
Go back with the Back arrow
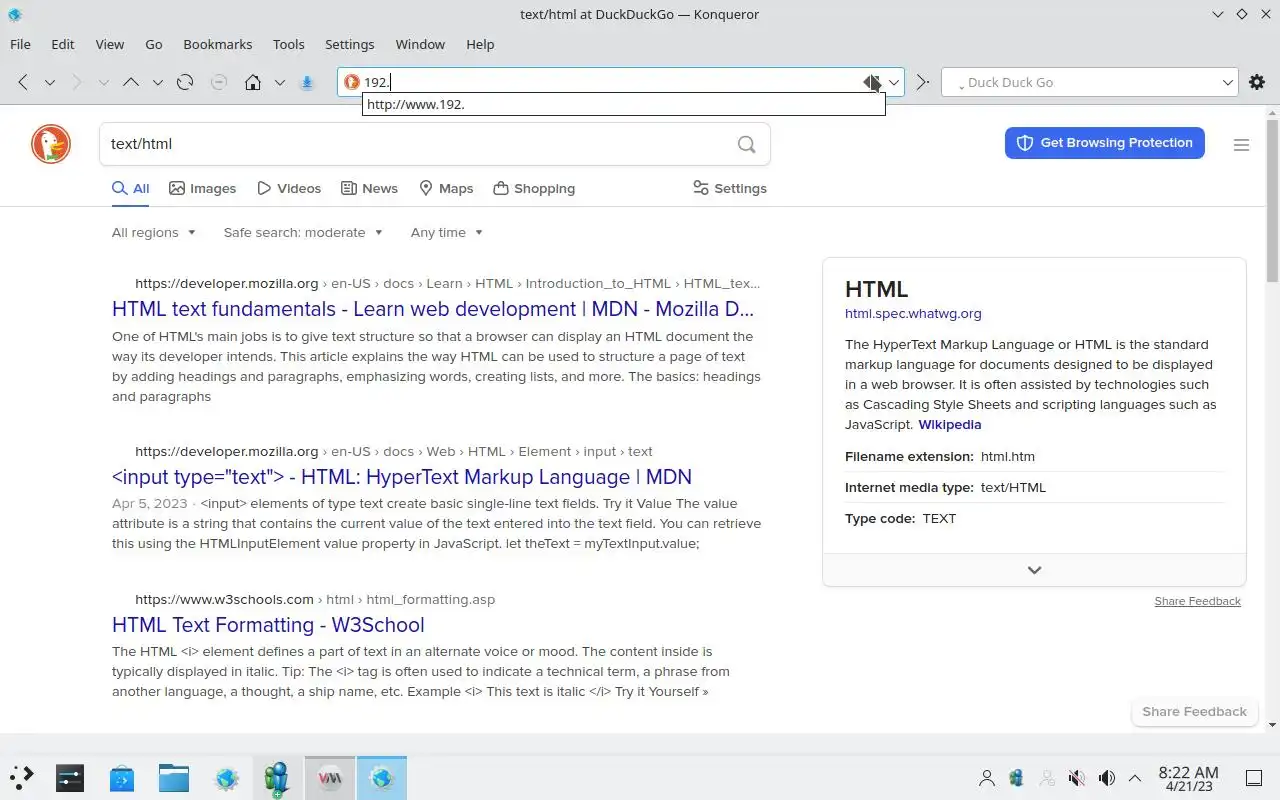pyautogui.click(x=23, y=82)
